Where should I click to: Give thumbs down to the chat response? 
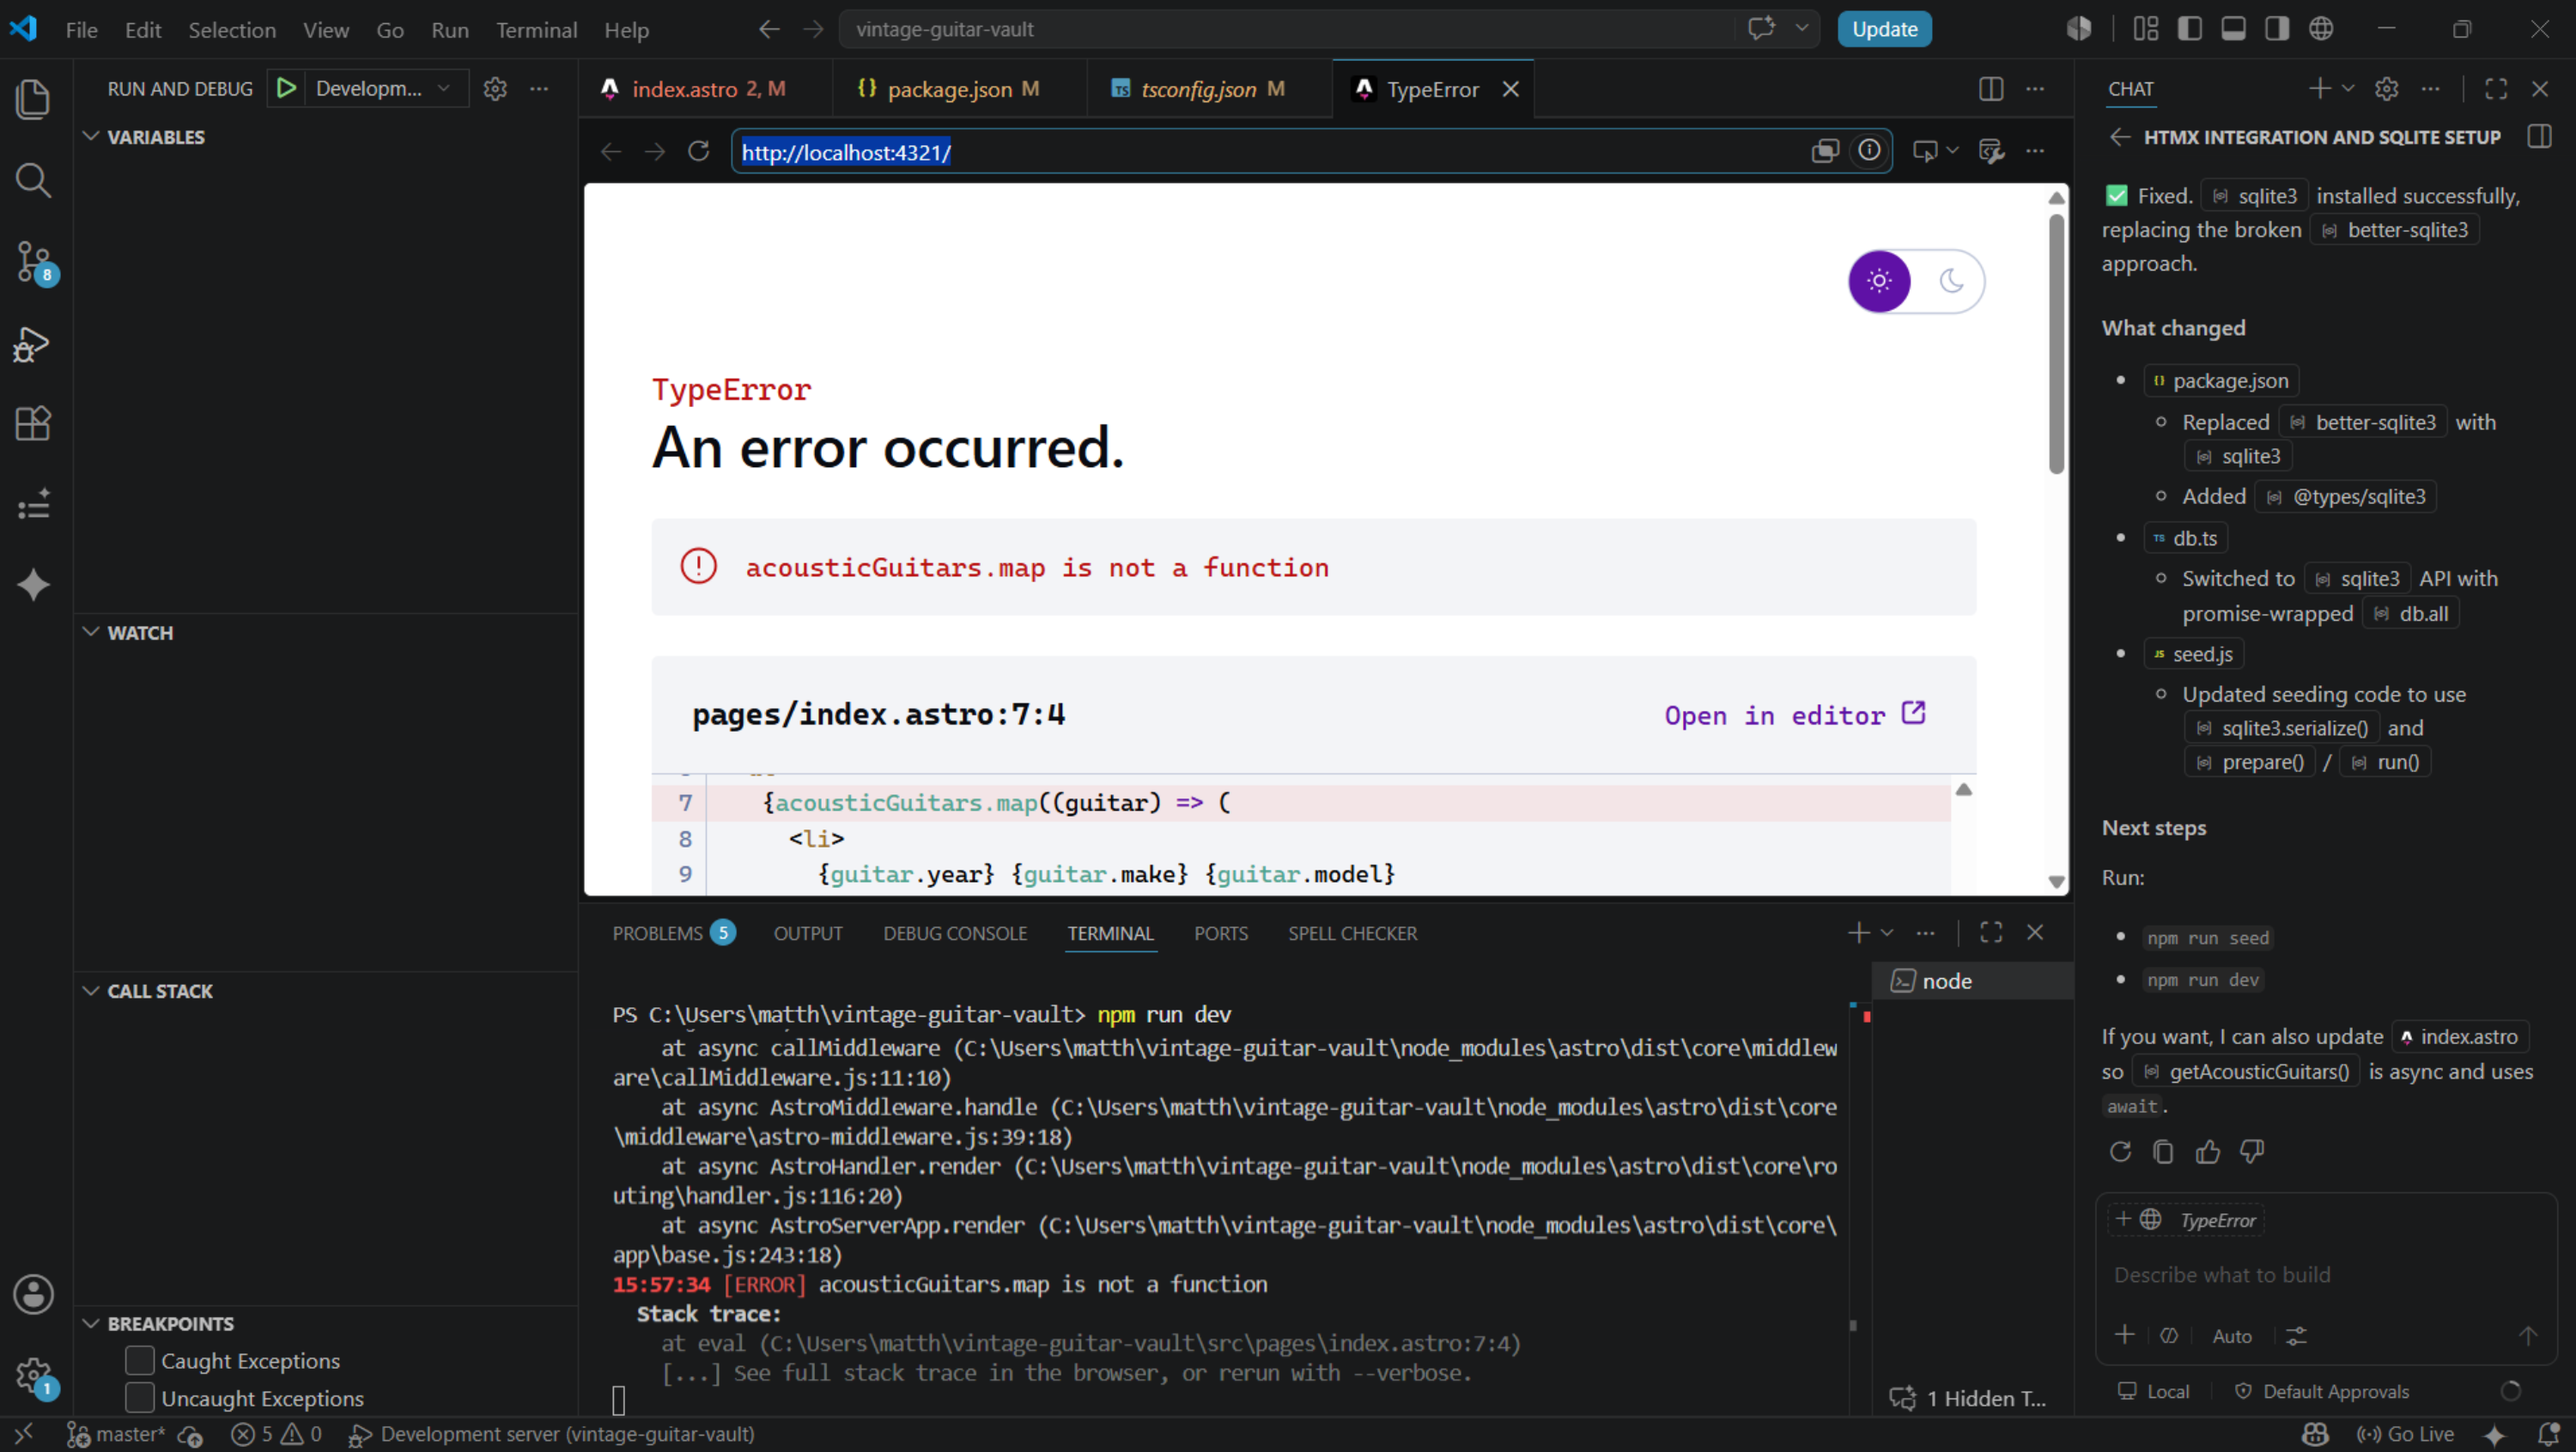tap(2251, 1152)
